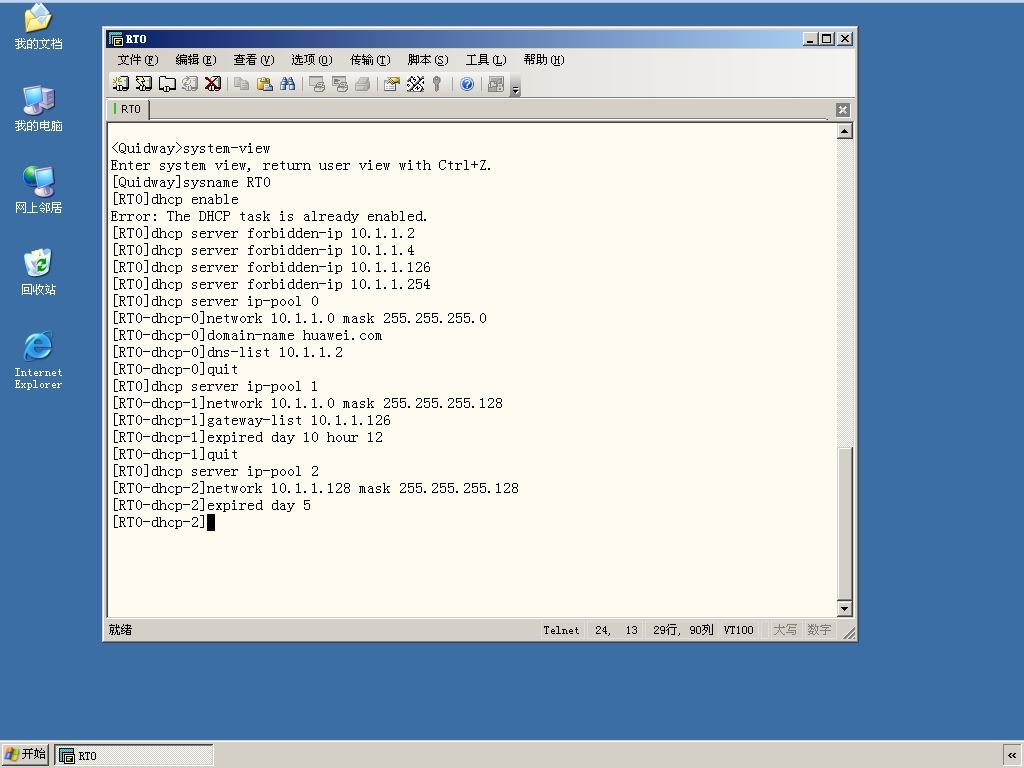Open the Keymap Editor icon
Image resolution: width=1024 pixels, height=768 pixels.
pyautogui.click(x=415, y=84)
